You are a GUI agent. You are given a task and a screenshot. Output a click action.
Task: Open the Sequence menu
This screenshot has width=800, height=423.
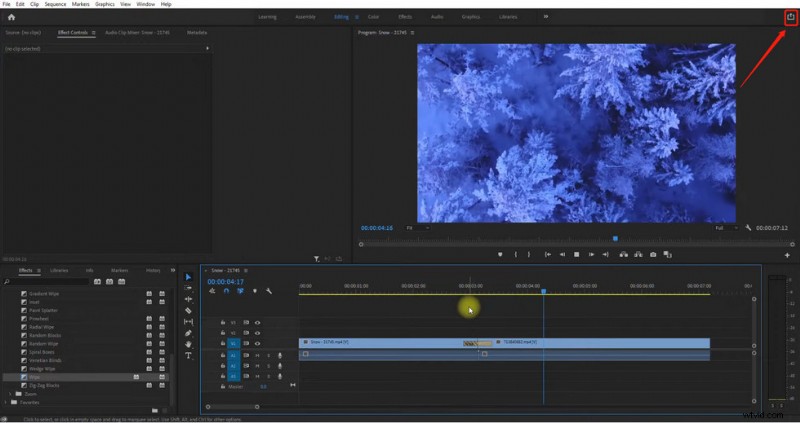click(55, 4)
